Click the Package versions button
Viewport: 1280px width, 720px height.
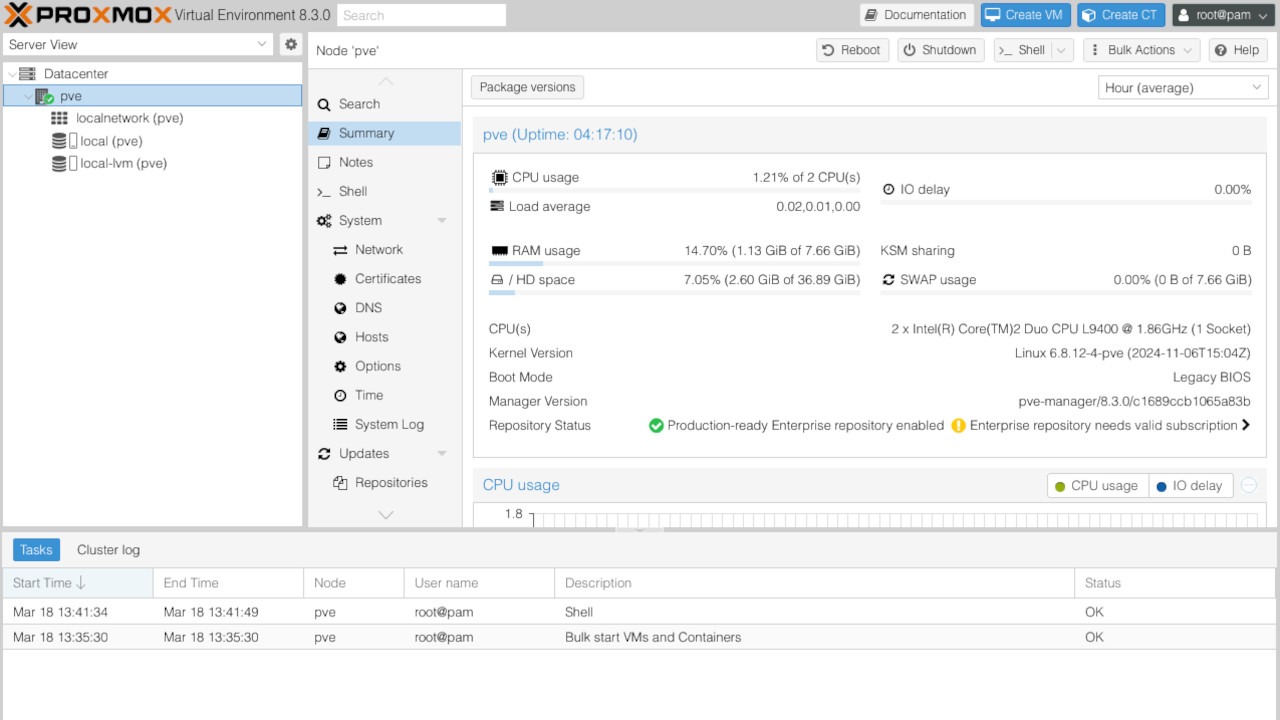click(527, 87)
